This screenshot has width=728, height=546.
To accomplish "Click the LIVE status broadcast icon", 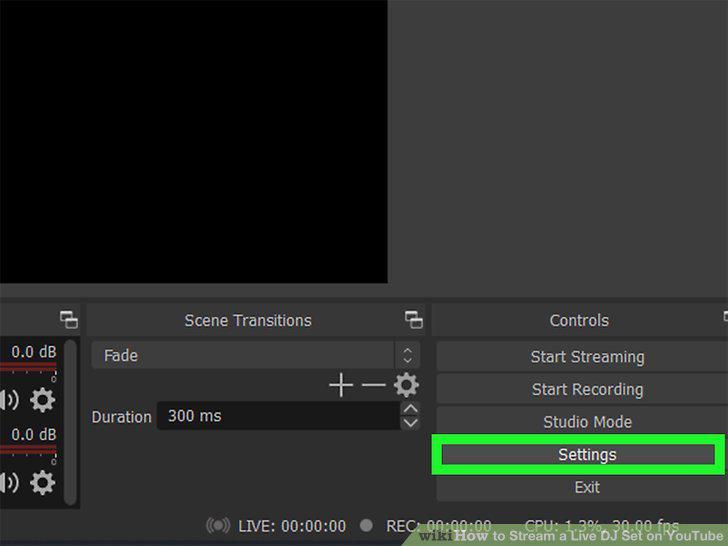I will point(218,526).
